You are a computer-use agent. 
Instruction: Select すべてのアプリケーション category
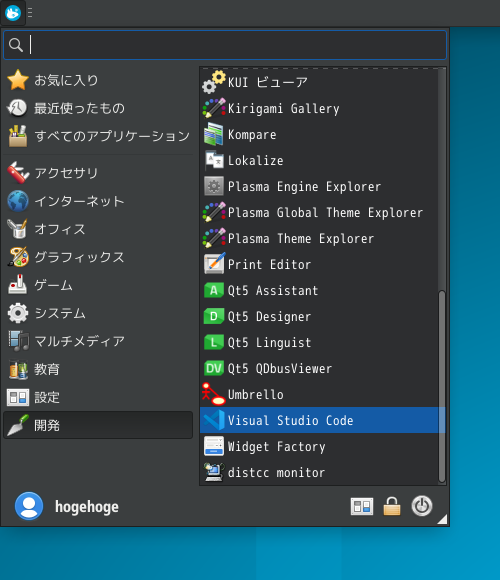pos(98,136)
